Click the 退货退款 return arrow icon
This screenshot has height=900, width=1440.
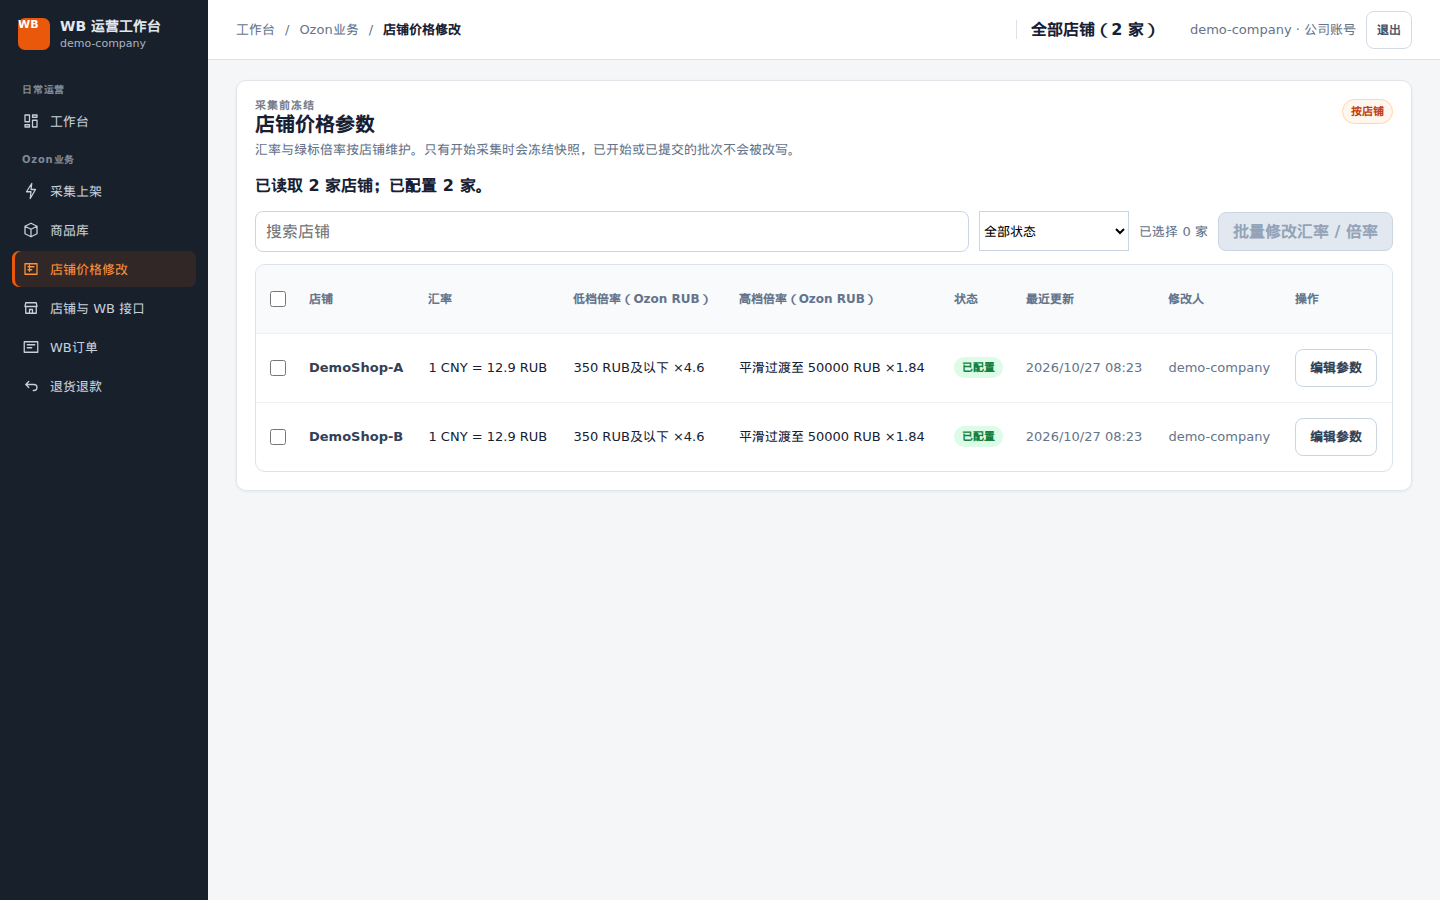point(31,386)
